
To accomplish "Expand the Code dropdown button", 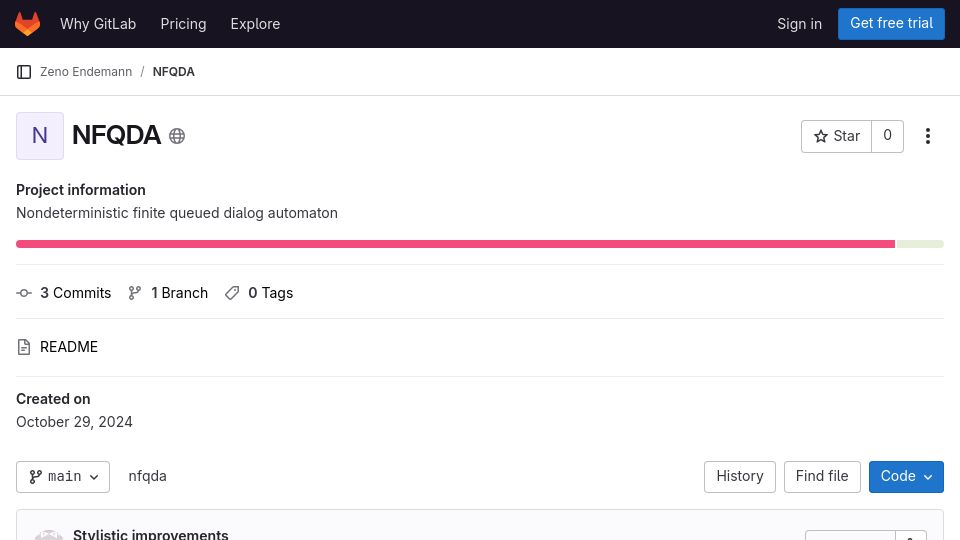I will point(906,477).
